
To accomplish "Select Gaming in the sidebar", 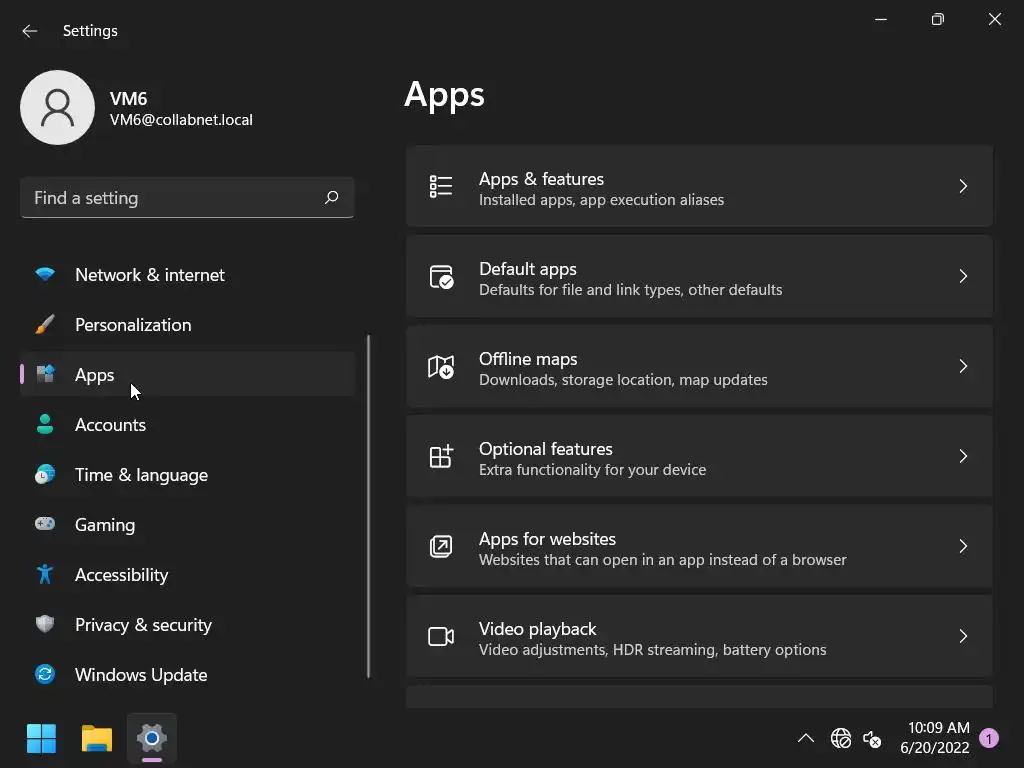I will coord(187,524).
